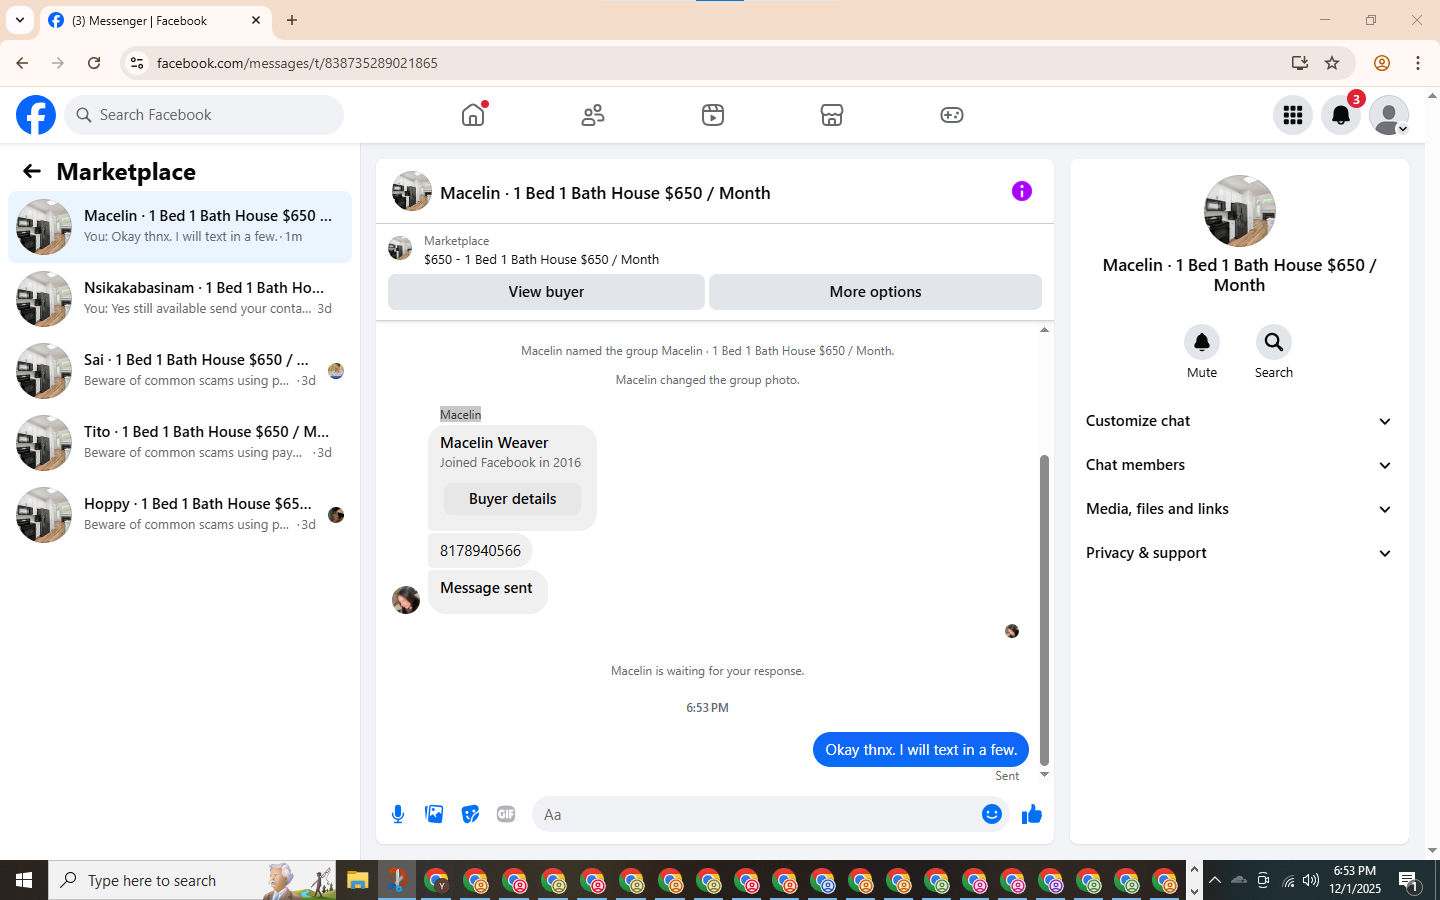Click the chat title in the conversation header
The height and width of the screenshot is (900, 1440).
pyautogui.click(x=605, y=193)
